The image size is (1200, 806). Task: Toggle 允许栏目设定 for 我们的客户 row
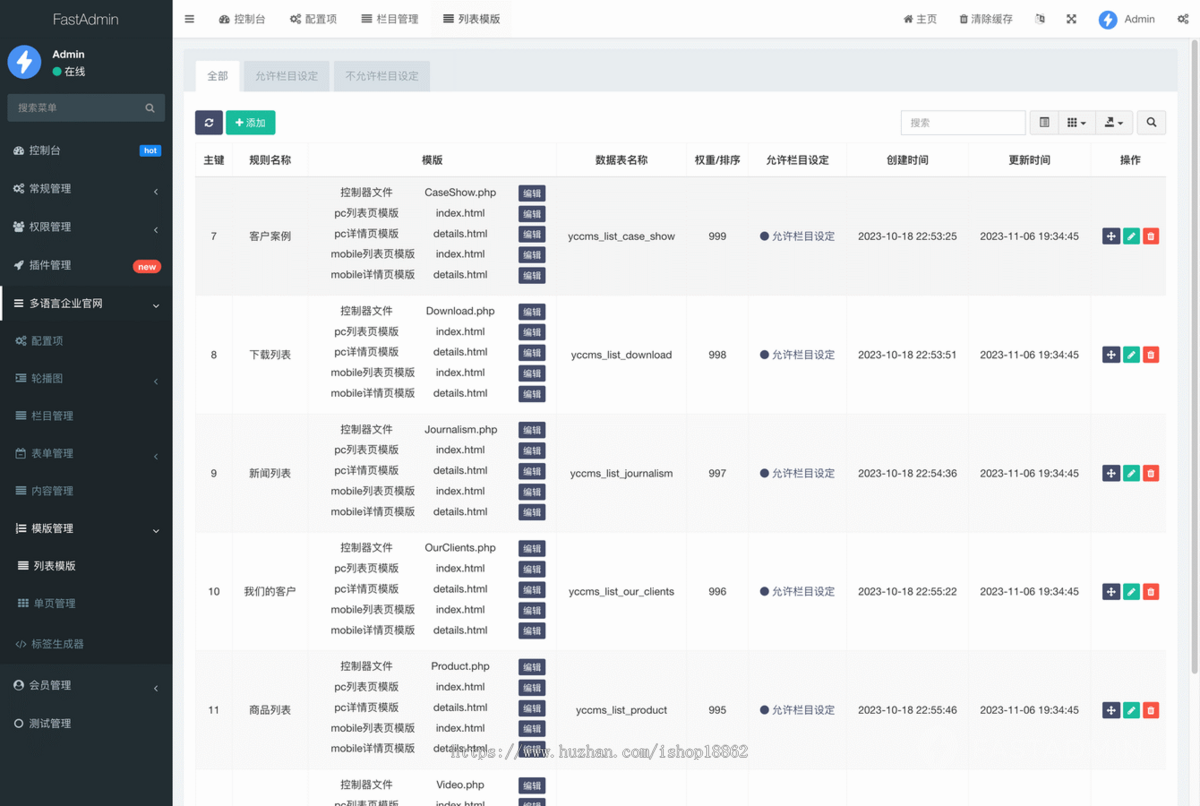coord(797,591)
